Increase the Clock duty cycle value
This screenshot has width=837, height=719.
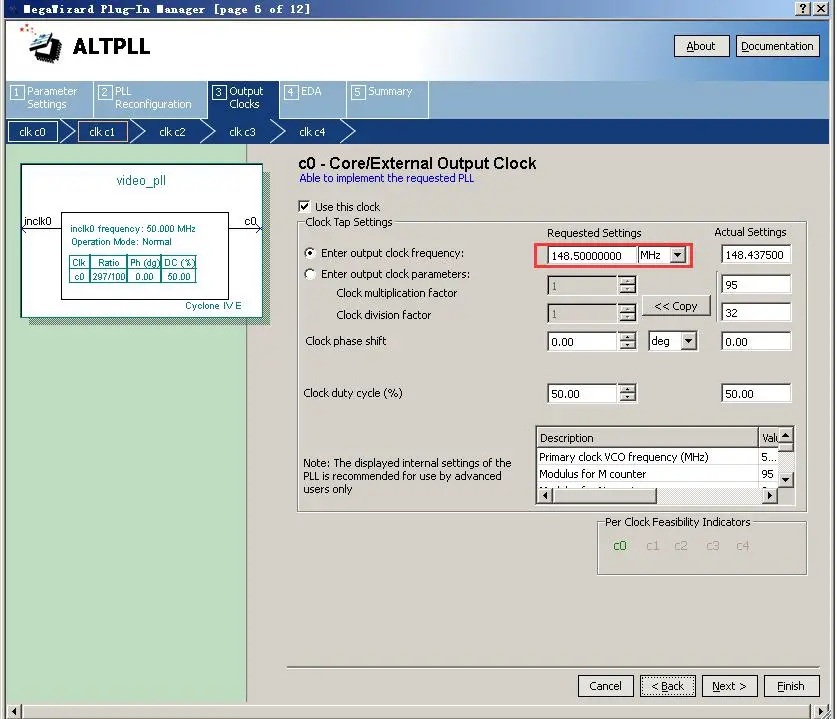[628, 389]
